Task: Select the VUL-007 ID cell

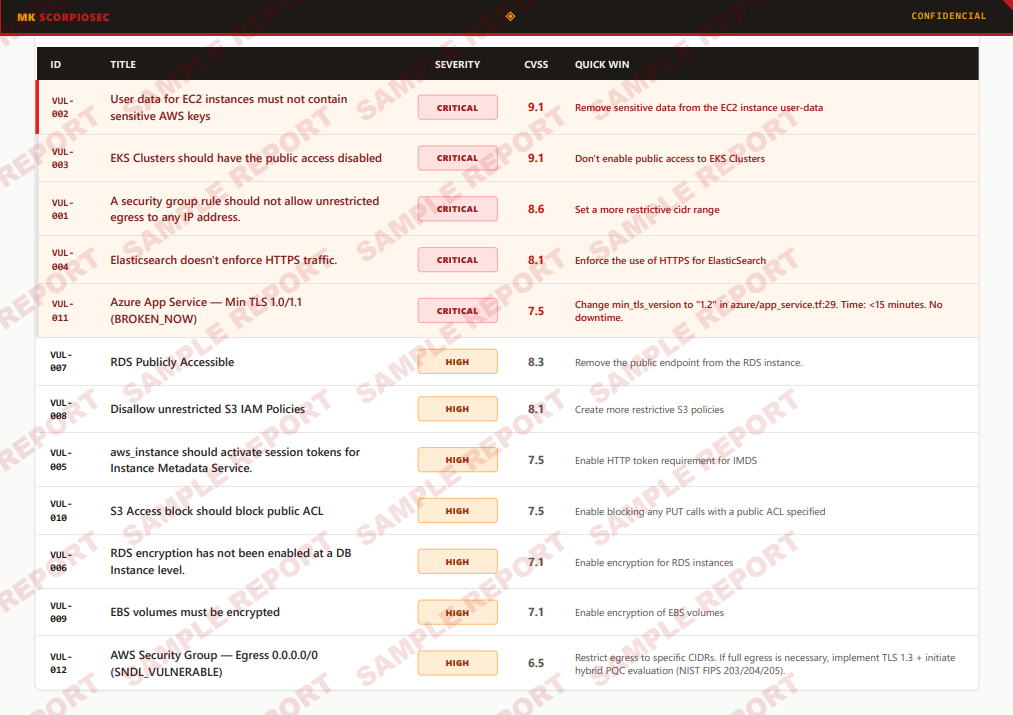Action: point(61,362)
